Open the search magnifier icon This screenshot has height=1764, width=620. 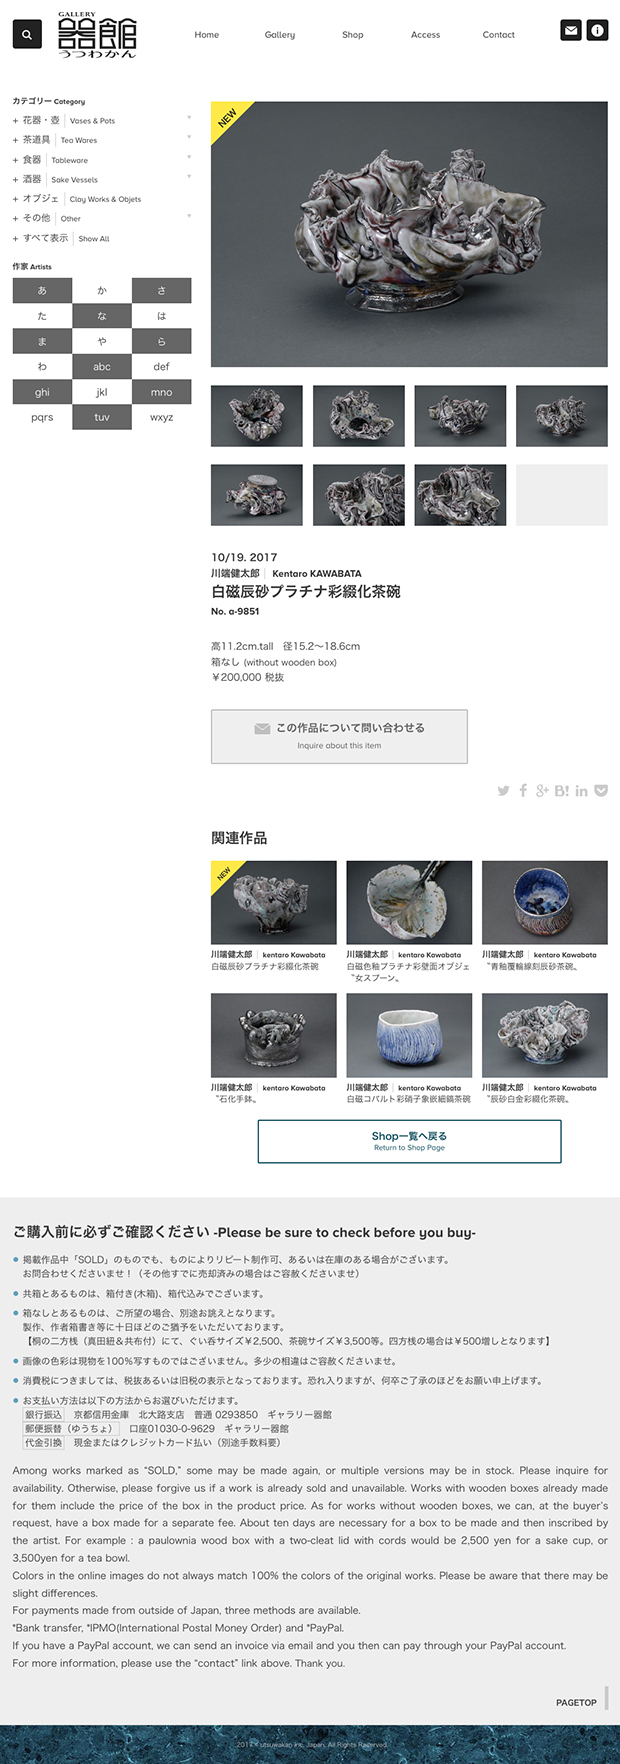27,34
